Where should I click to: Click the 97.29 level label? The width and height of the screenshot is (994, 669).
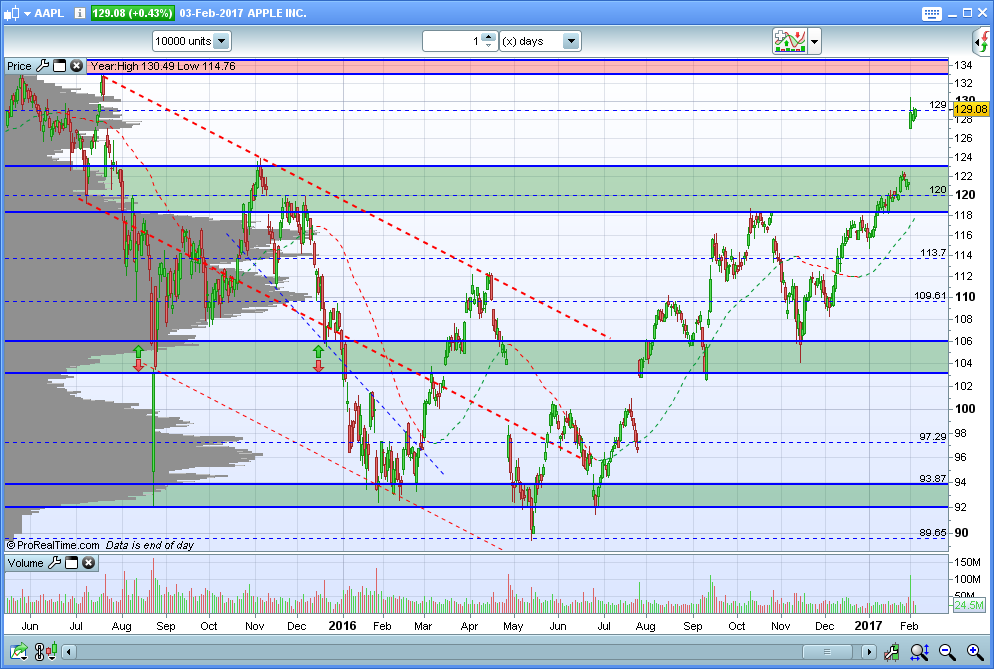coord(933,436)
